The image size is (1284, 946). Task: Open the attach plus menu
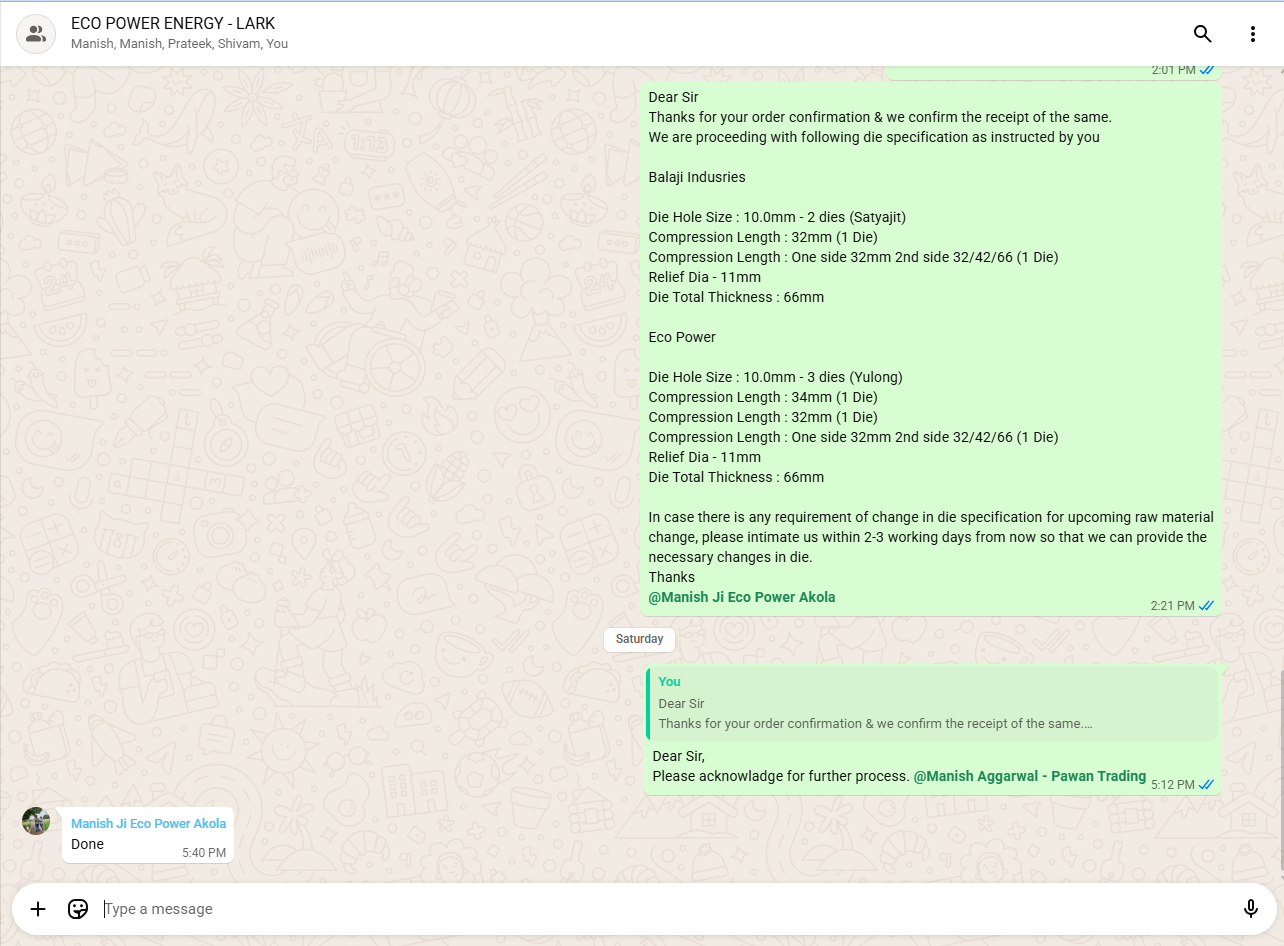click(38, 909)
